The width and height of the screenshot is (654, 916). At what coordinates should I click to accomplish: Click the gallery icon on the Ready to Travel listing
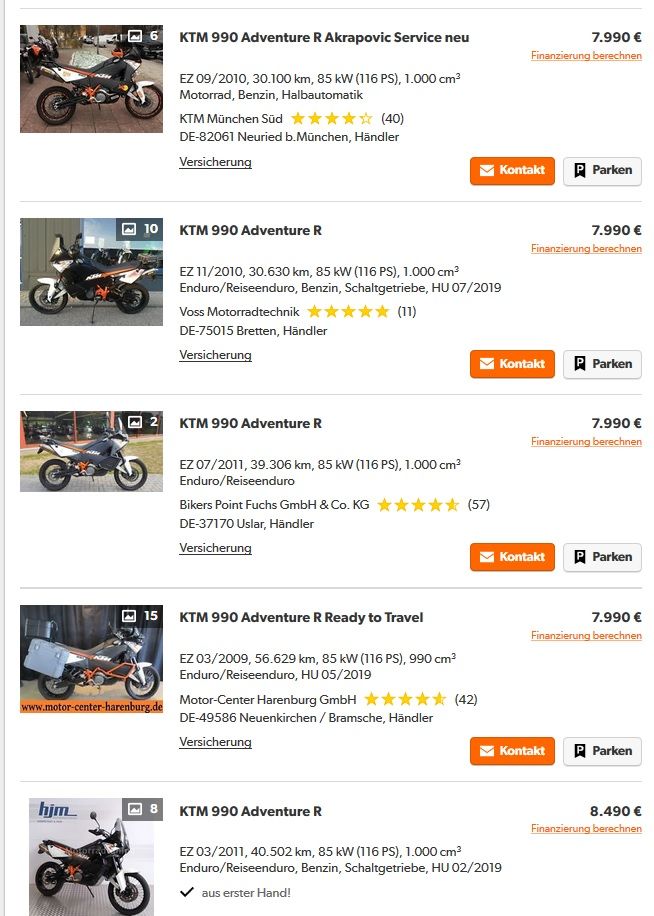click(129, 616)
